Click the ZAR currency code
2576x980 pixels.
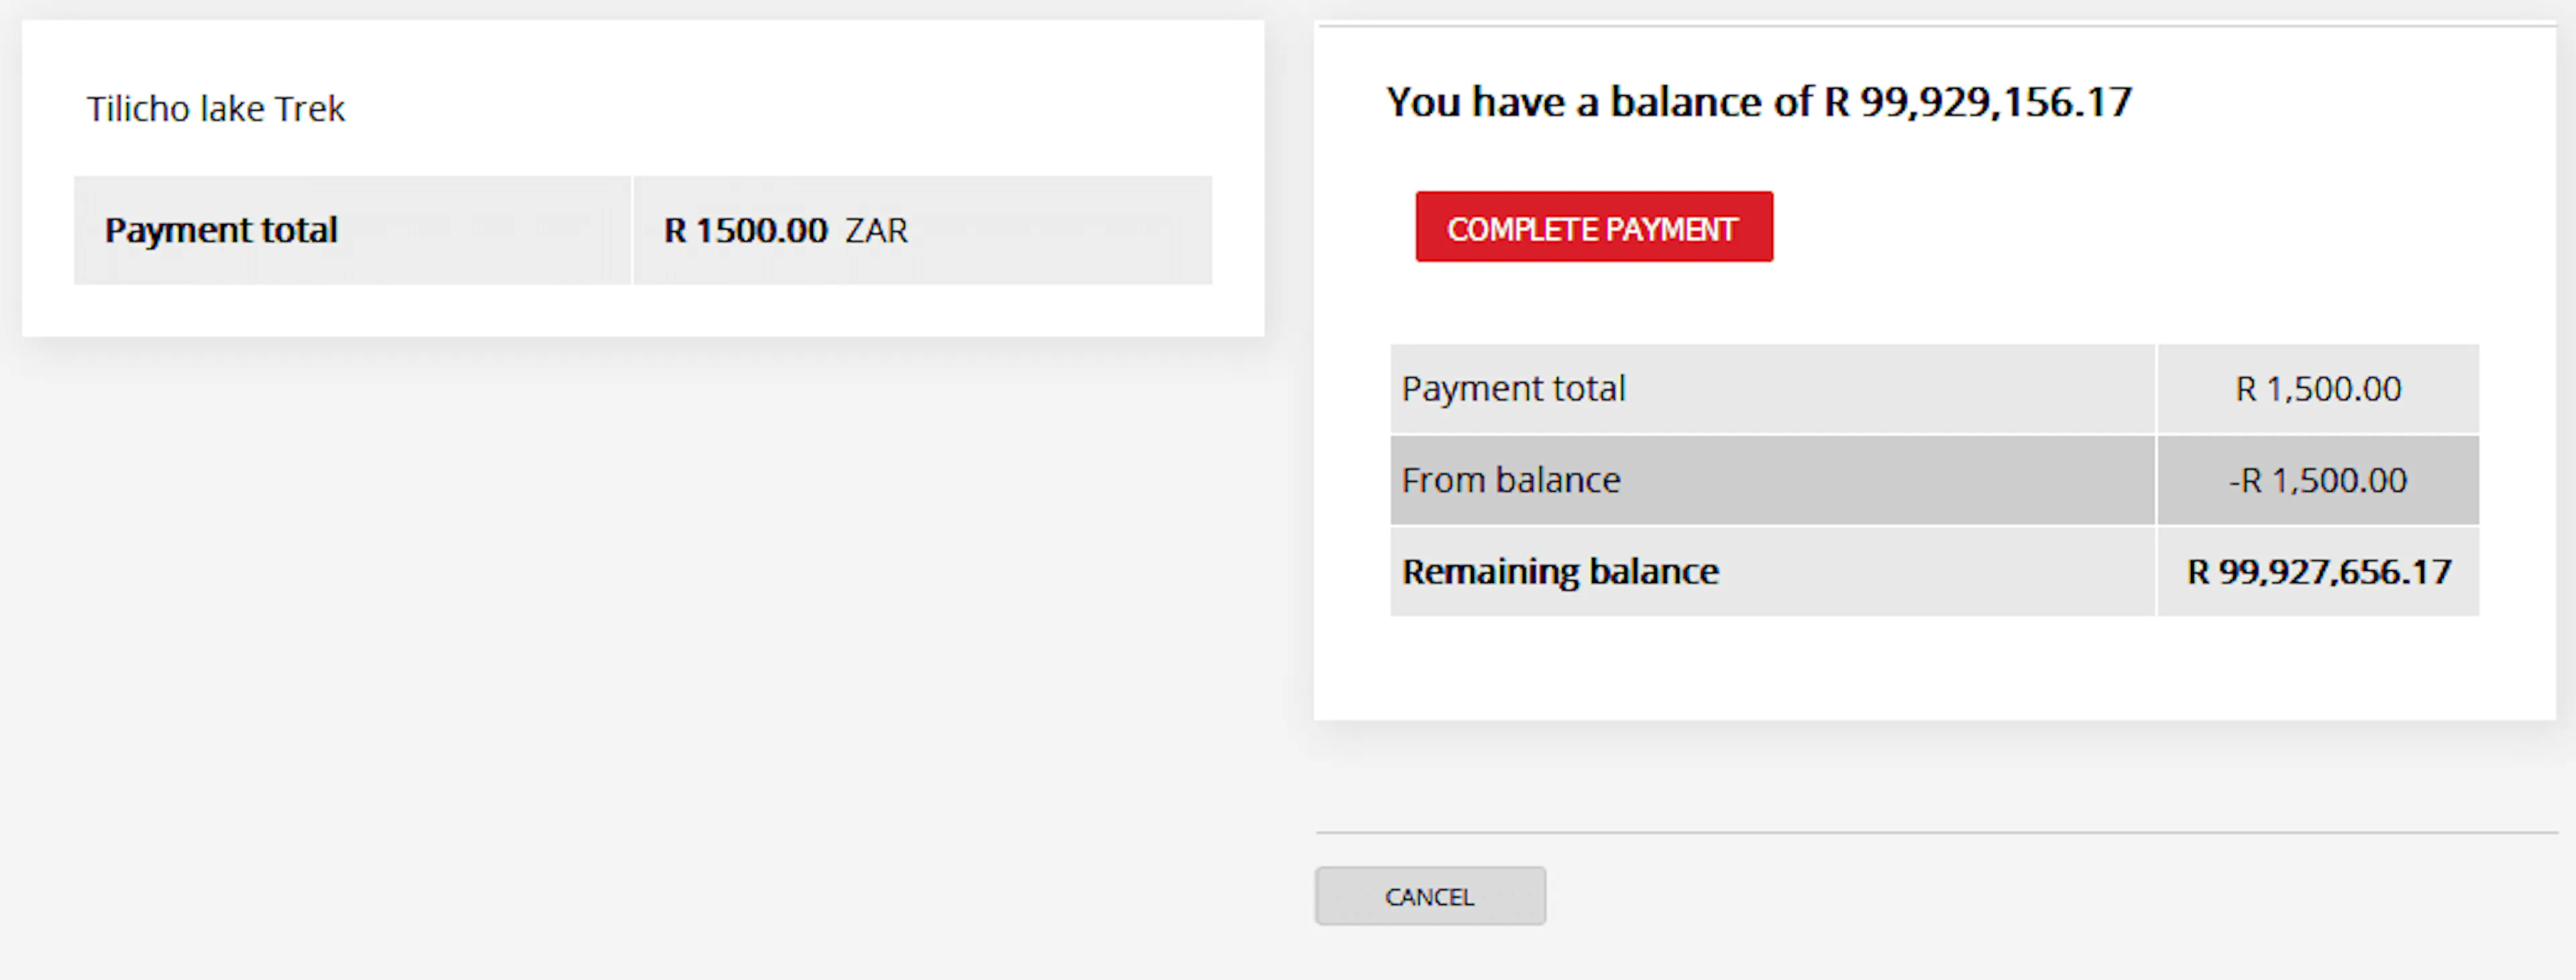(x=876, y=231)
